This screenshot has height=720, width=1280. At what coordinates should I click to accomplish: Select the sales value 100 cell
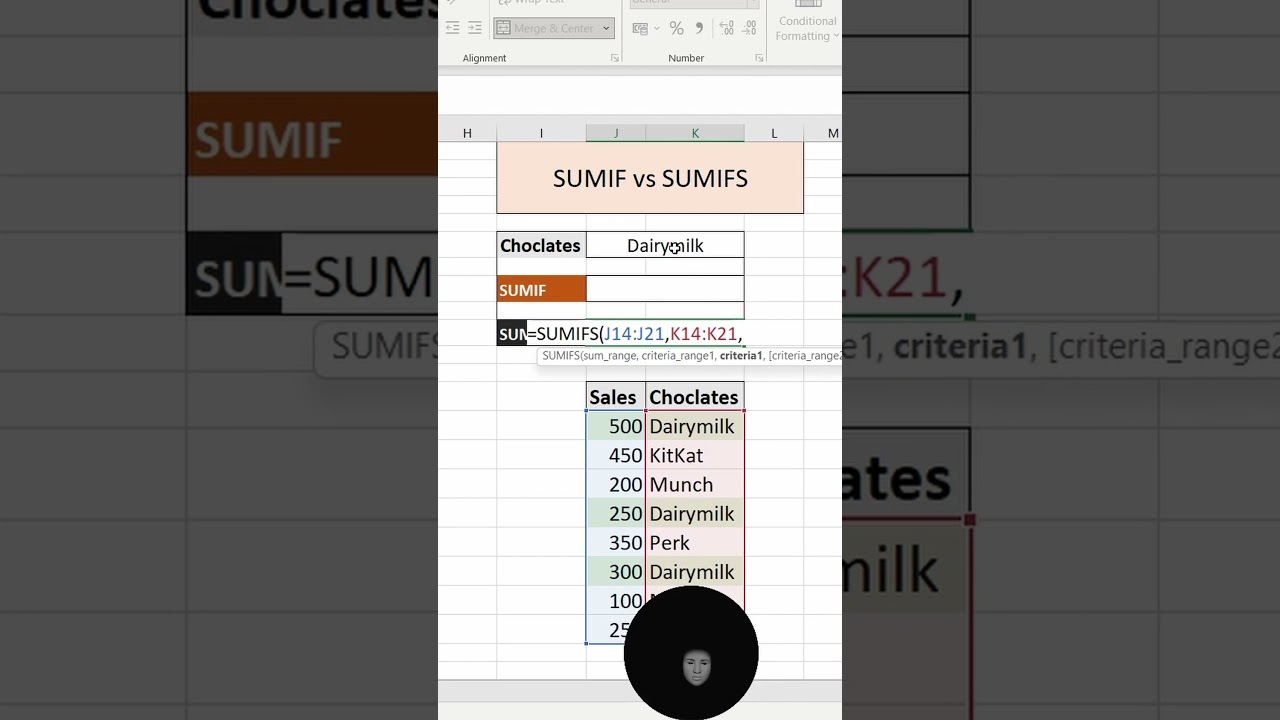pos(616,600)
